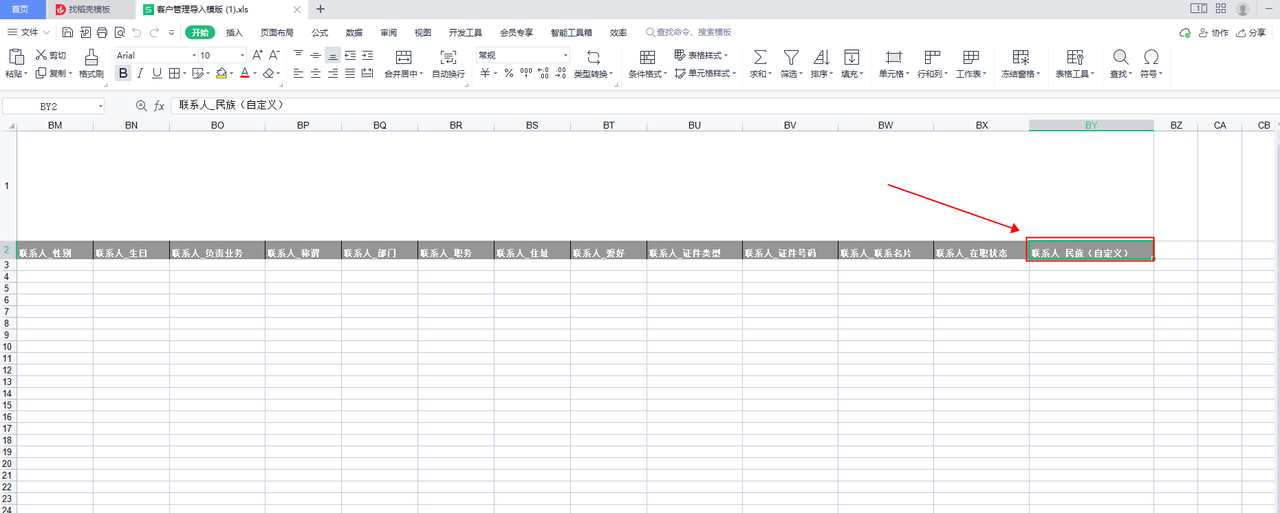Open the font name Arial dropdown

coord(194,55)
